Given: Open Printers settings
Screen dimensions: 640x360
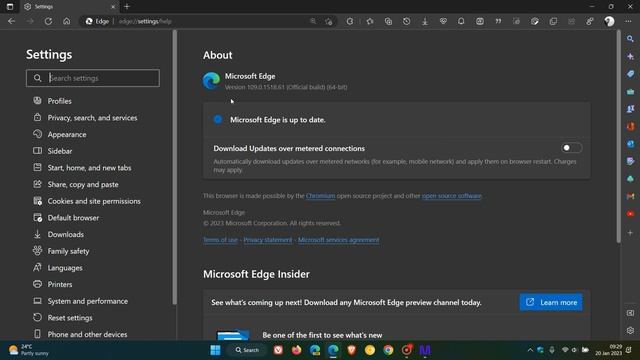Looking at the screenshot, I should click(x=60, y=284).
